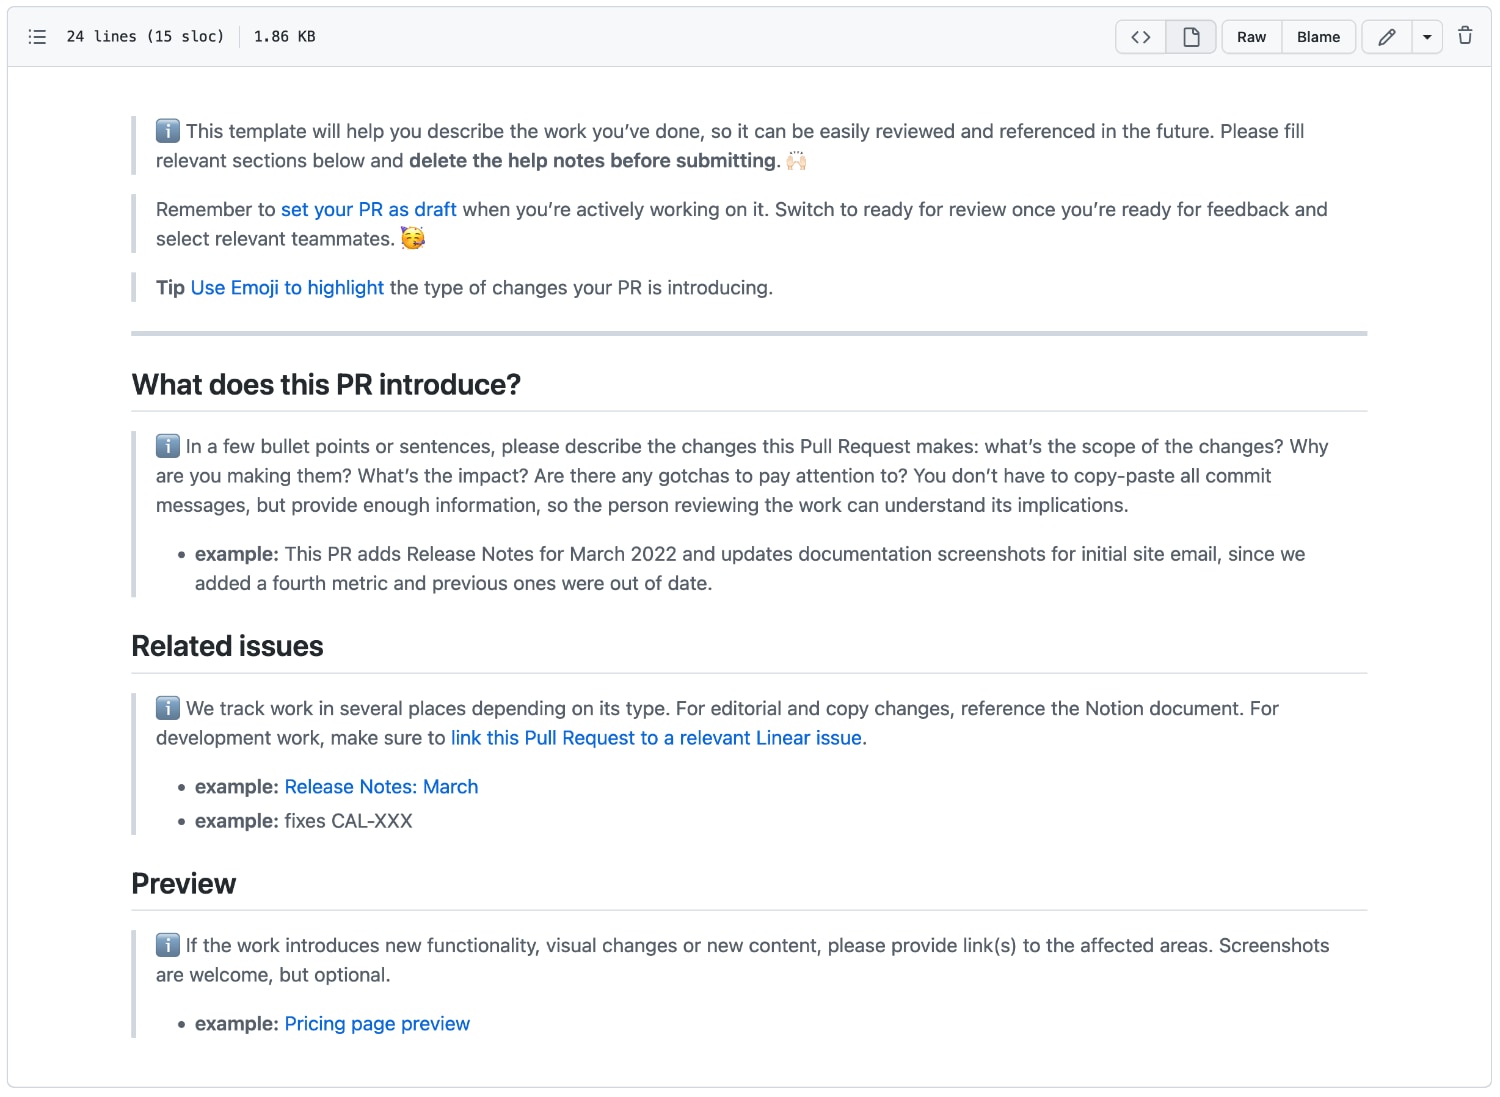This screenshot has width=1500, height=1097.
Task: Open the 'Pricing page preview' link
Action: pos(377,1023)
